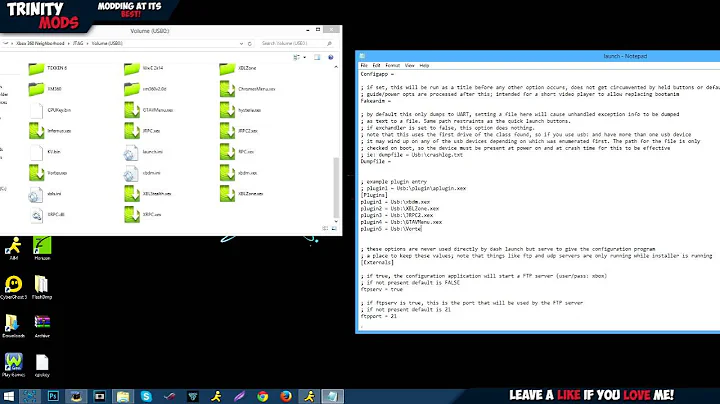
Task: Open the FlashDmp desktop folder
Action: point(42,288)
